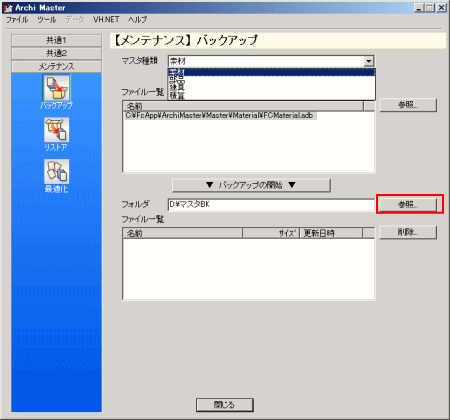Screen dimensions: 450x420
Task: Click the Archi Master title bar icon
Action: coord(8,8)
